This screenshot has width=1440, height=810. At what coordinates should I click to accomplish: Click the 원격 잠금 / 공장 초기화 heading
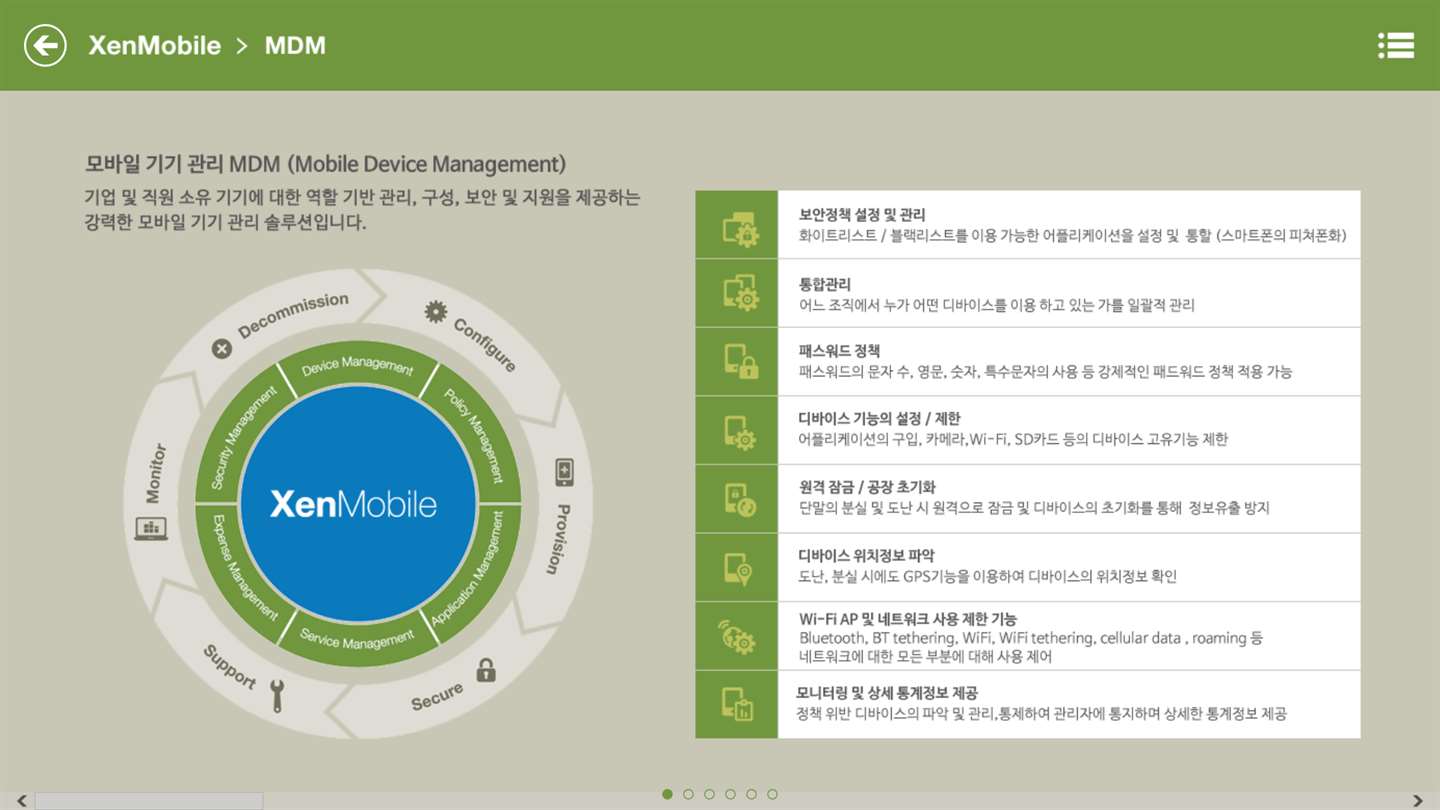[x=867, y=487]
